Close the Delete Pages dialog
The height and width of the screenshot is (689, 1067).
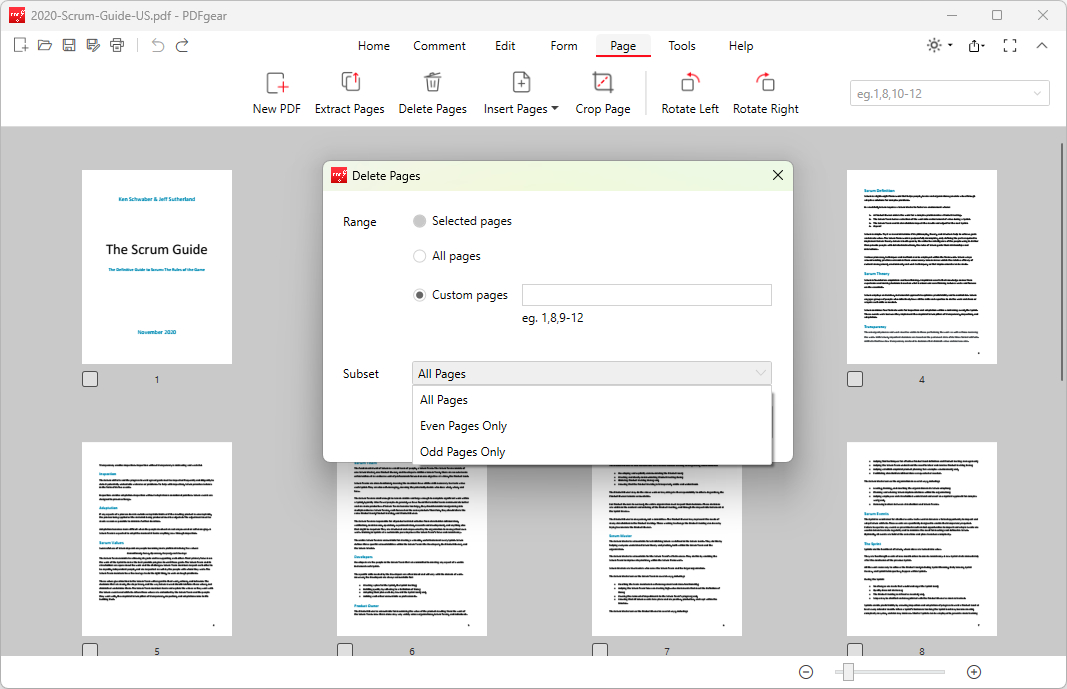(x=777, y=174)
